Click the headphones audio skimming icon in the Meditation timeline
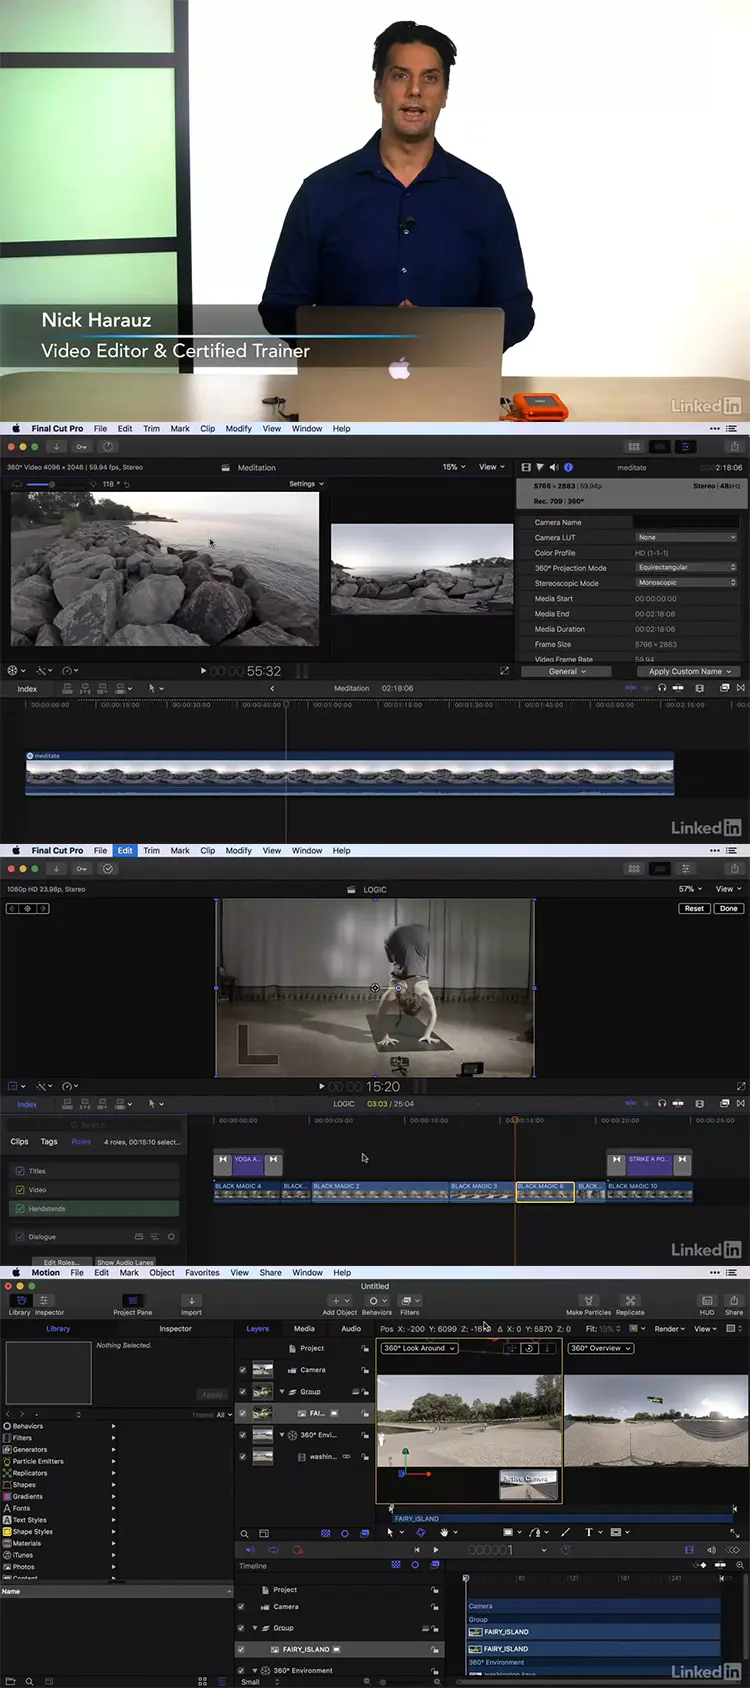 [662, 688]
